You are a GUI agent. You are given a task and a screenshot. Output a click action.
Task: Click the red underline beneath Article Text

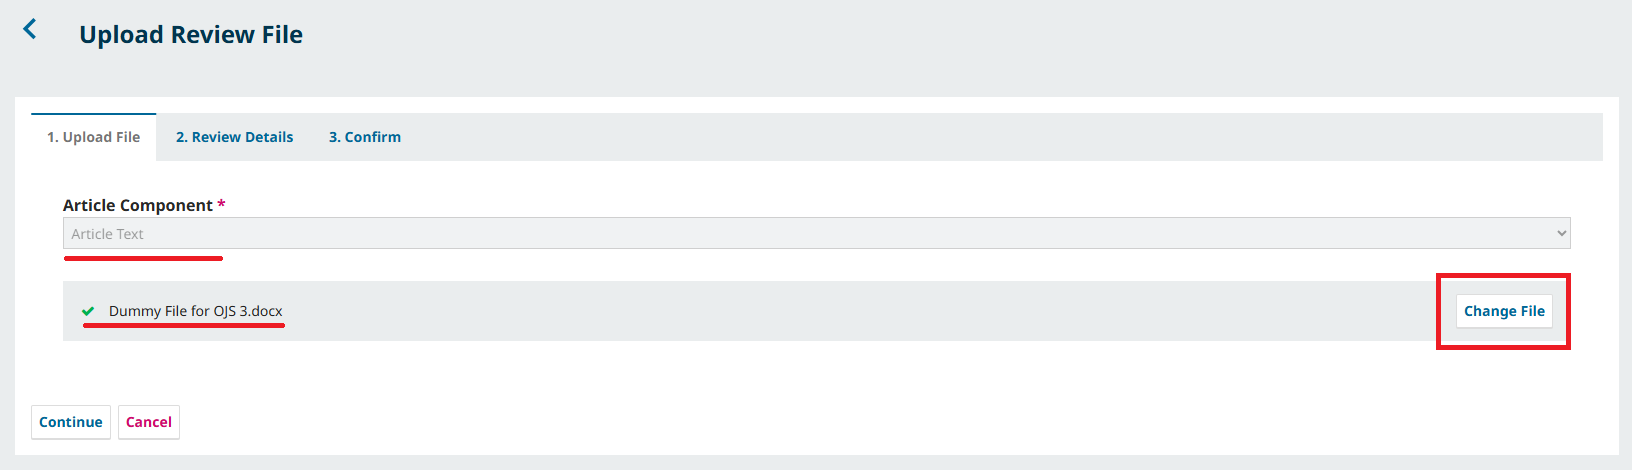click(143, 258)
